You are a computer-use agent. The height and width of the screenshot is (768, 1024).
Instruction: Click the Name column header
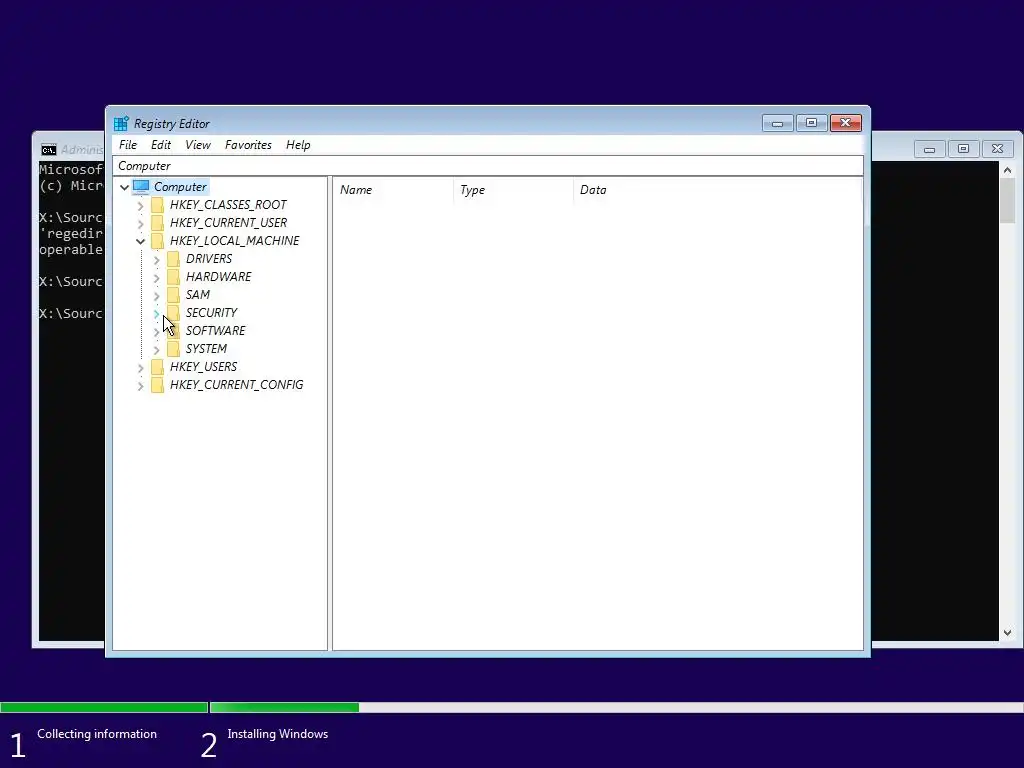[x=393, y=190]
